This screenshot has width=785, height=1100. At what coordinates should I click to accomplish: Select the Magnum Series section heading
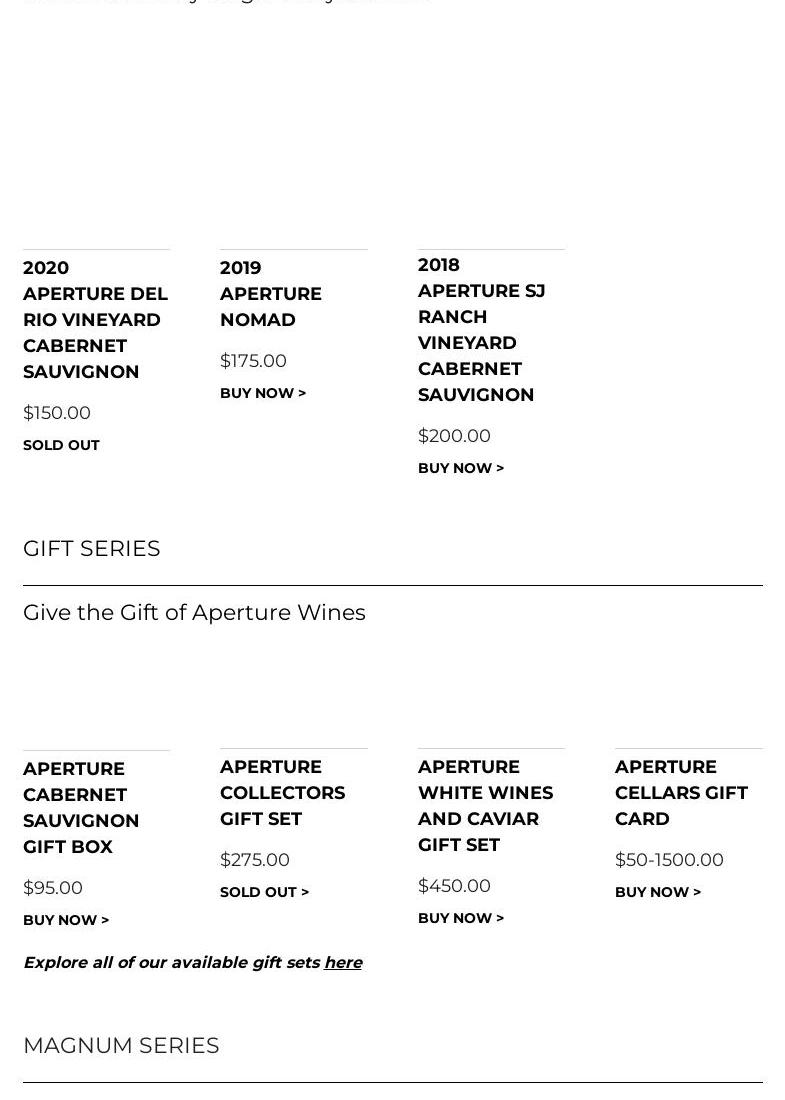(121, 1045)
